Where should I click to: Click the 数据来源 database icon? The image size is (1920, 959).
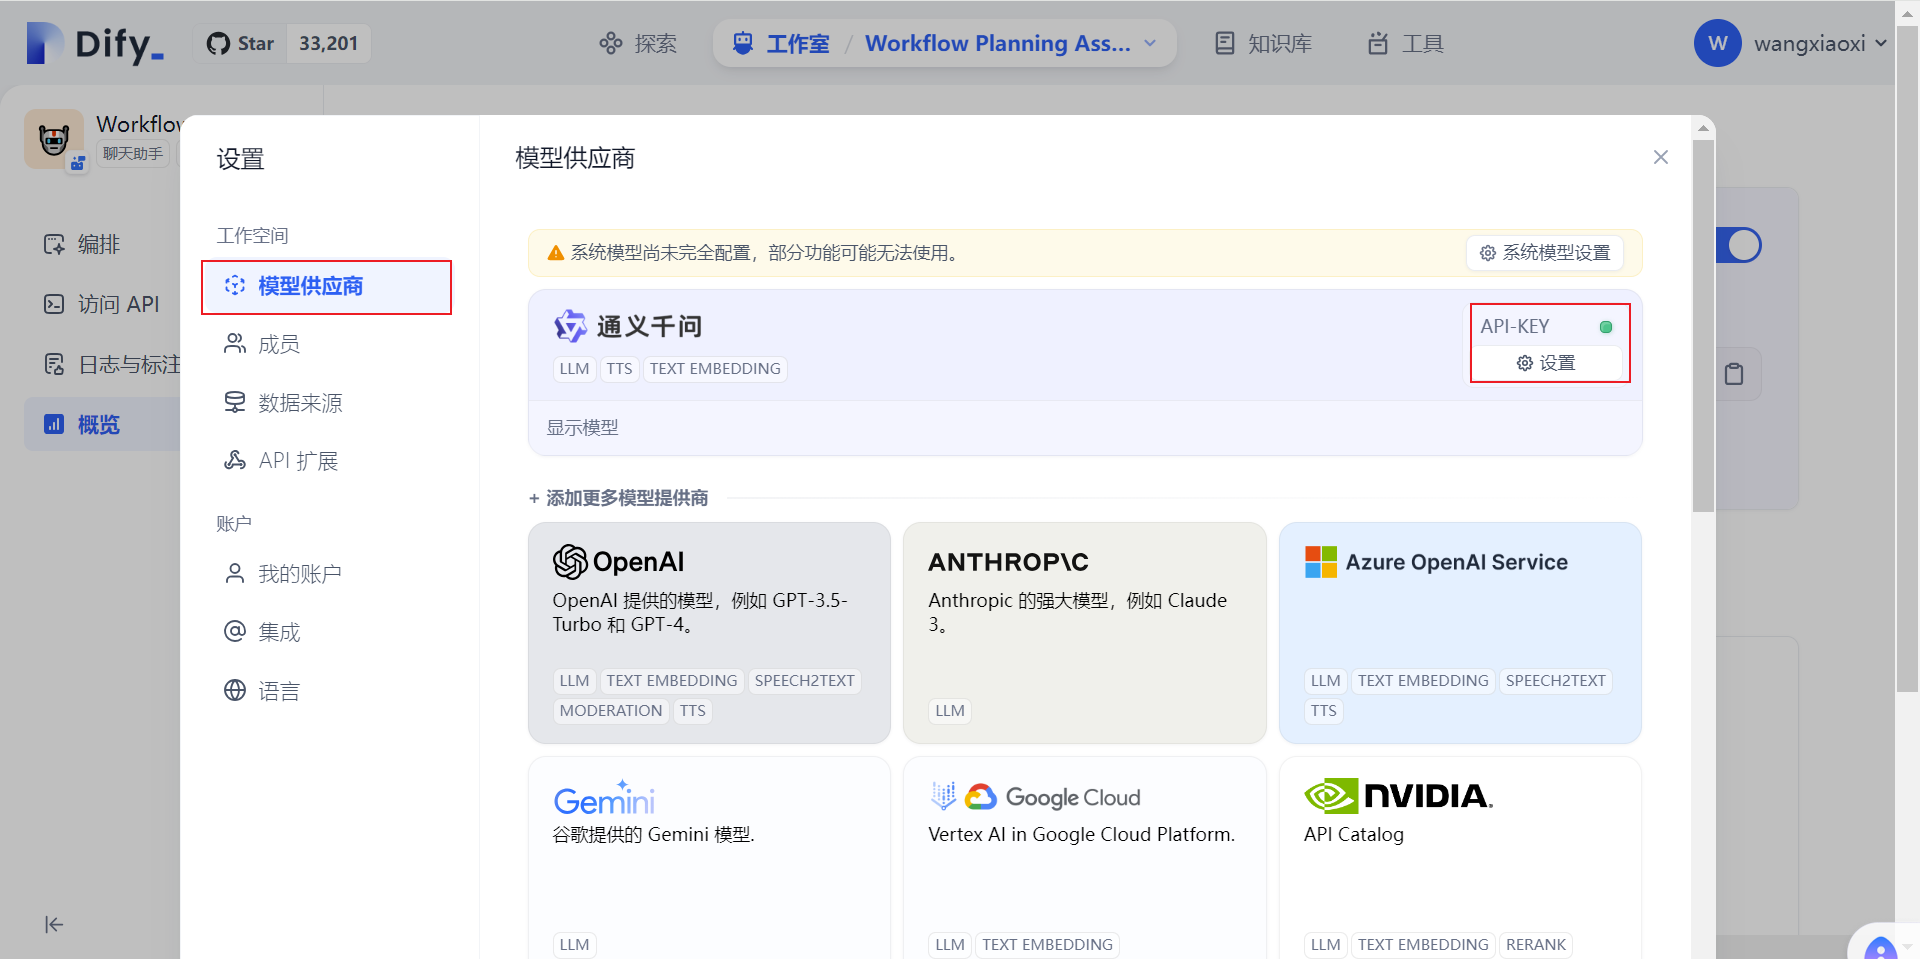[235, 402]
